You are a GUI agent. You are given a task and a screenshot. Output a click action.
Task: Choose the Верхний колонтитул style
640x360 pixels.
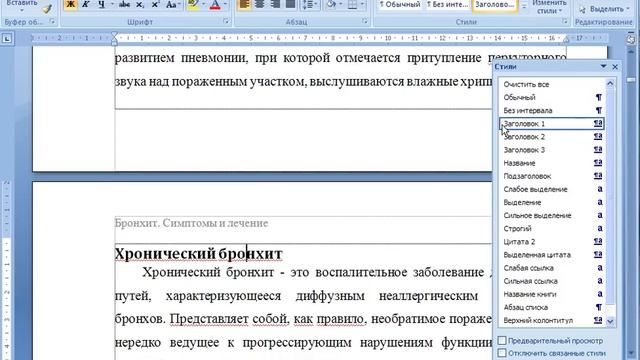point(551,320)
